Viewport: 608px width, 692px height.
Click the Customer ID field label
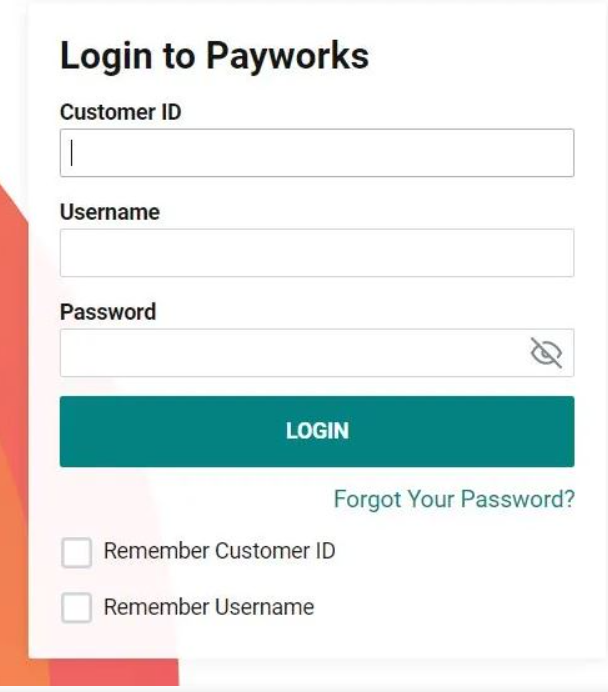pos(120,112)
